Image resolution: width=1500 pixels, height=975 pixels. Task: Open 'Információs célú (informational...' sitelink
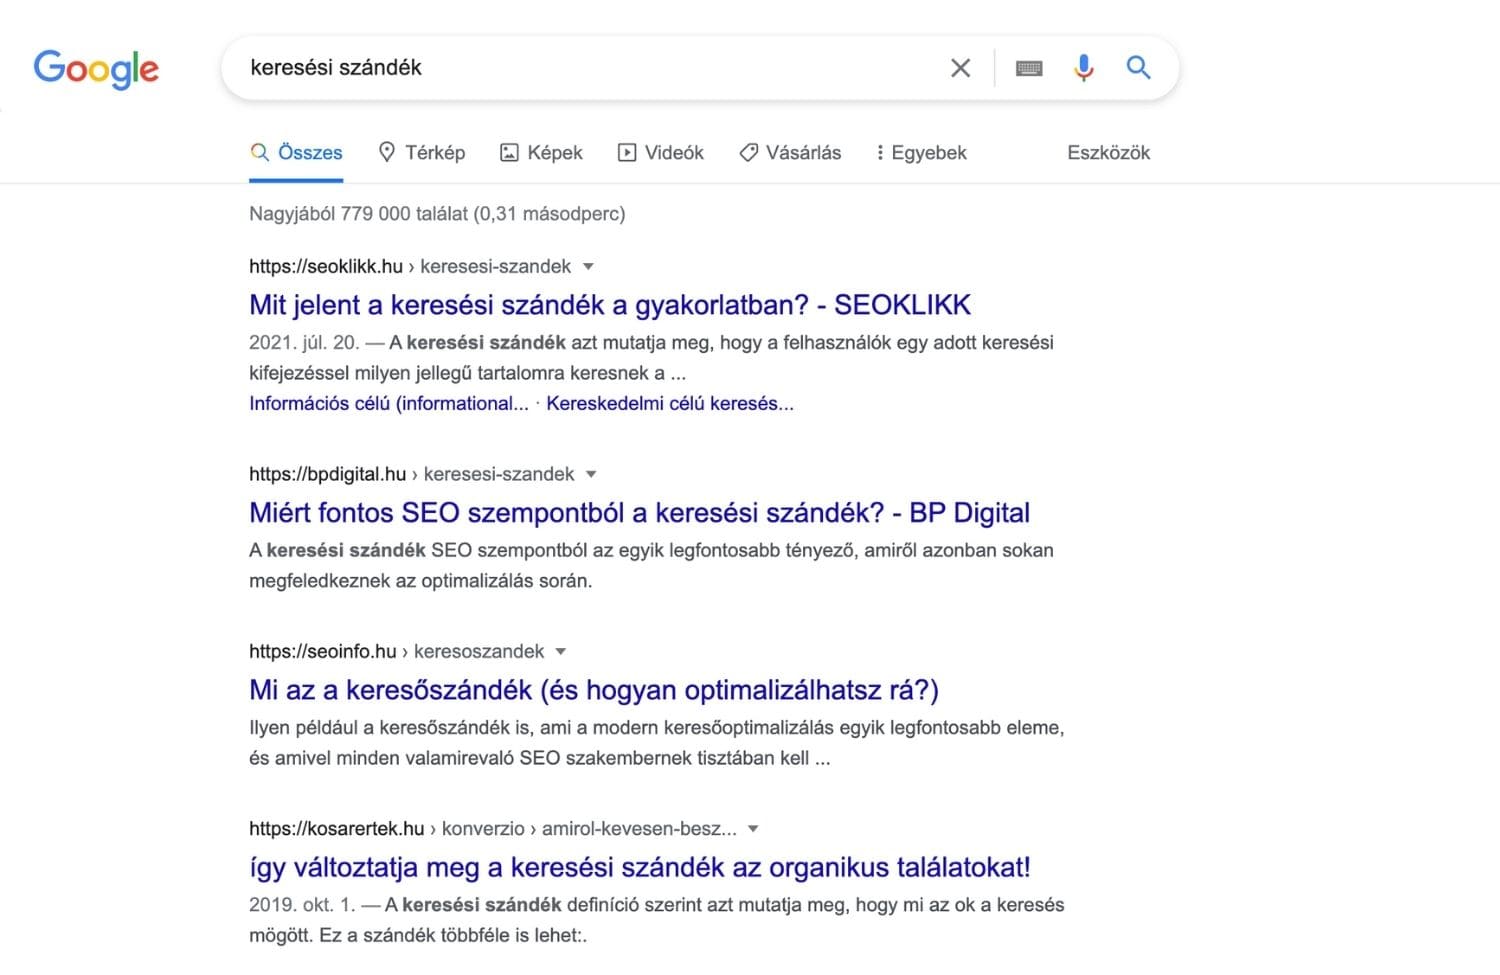(x=389, y=403)
